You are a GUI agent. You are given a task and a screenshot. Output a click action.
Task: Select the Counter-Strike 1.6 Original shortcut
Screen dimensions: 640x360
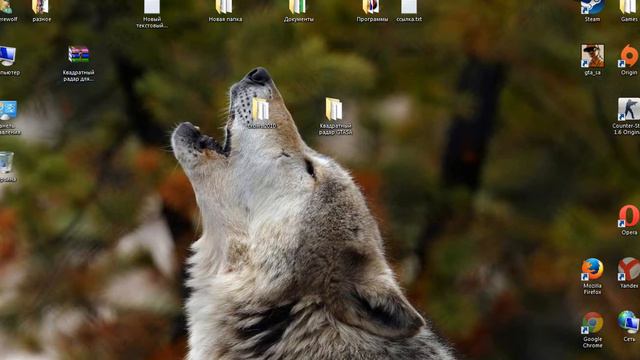[628, 116]
